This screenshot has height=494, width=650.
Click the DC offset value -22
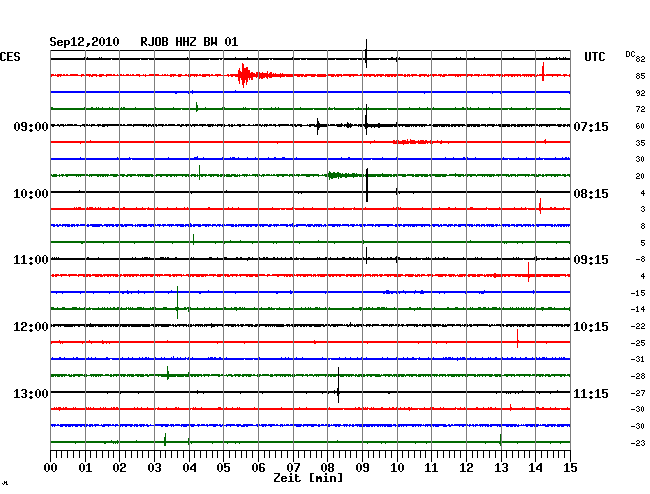point(638,326)
